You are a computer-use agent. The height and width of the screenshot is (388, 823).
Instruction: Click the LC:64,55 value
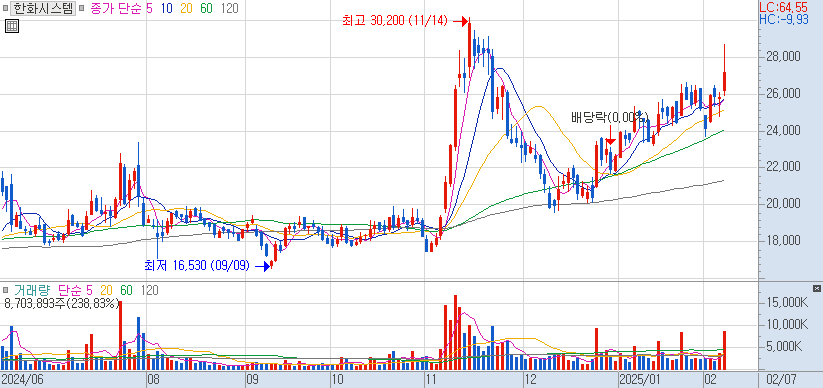tap(785, 7)
